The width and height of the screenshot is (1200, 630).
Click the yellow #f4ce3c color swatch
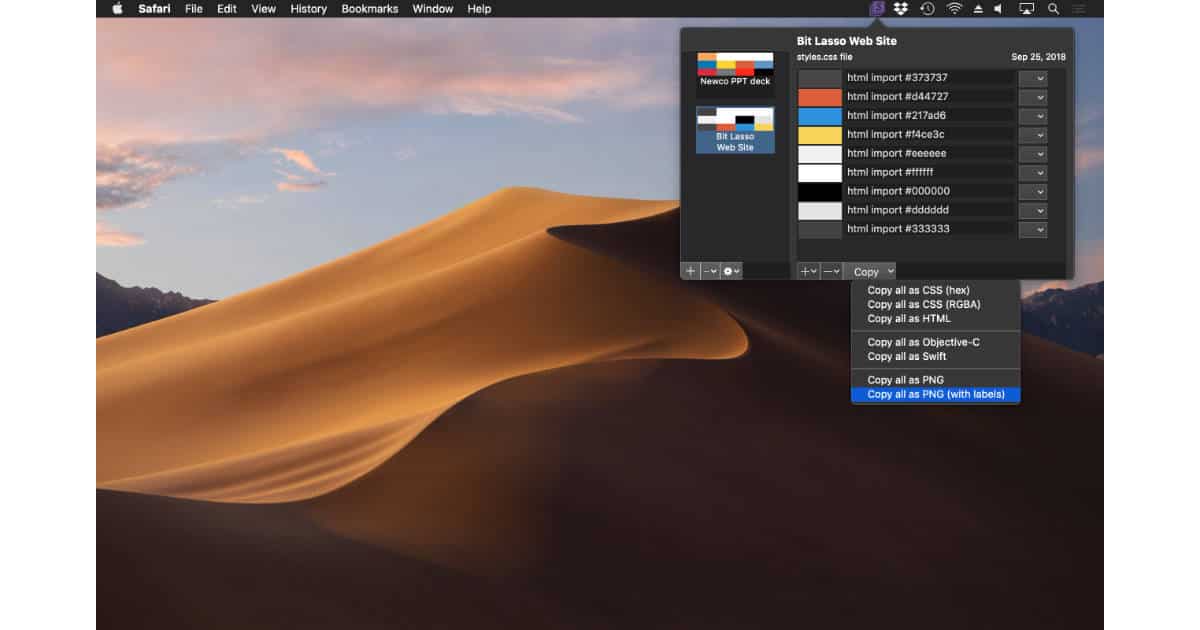820,135
